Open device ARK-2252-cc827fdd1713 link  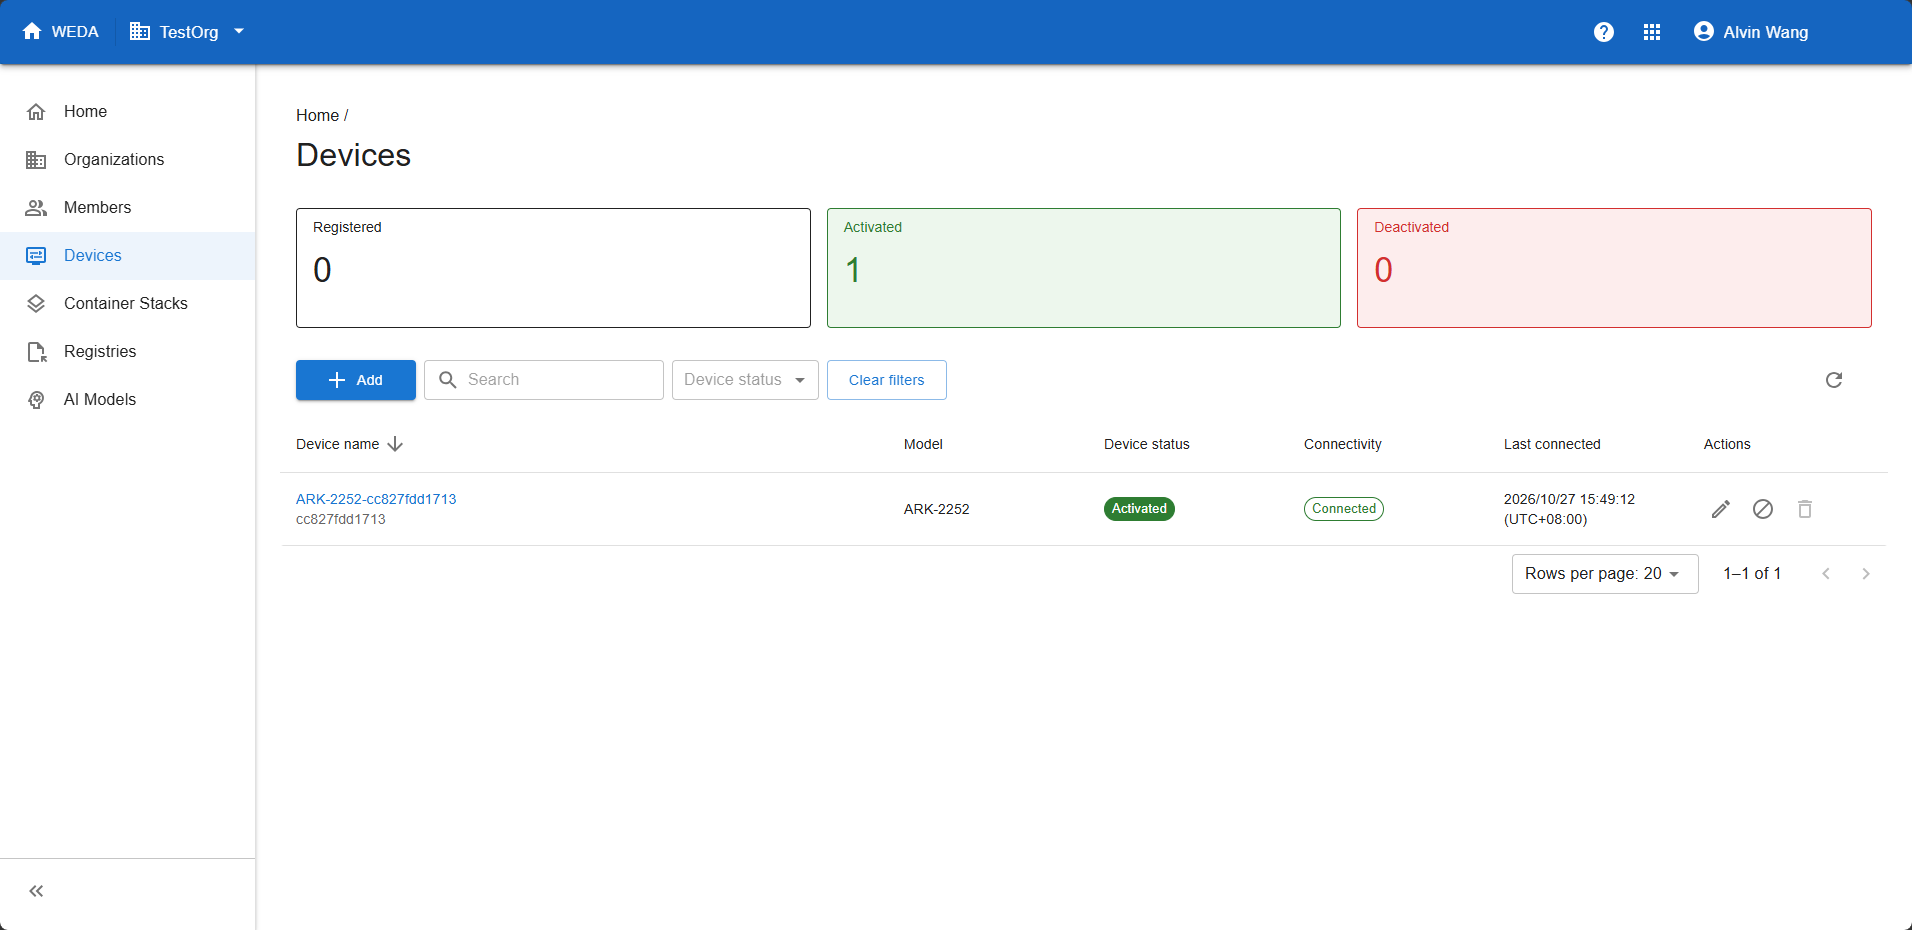(376, 499)
